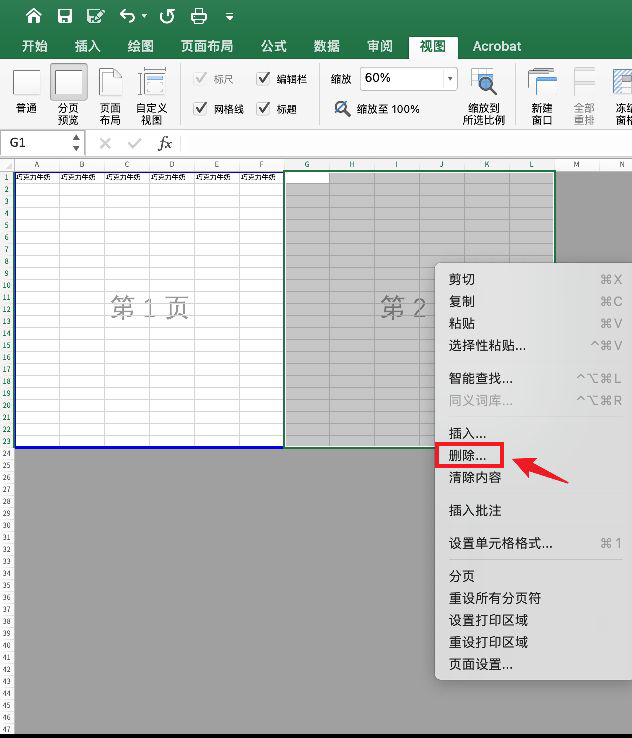Select row 12 header
Viewport: 632px width, 738px height.
7,309
